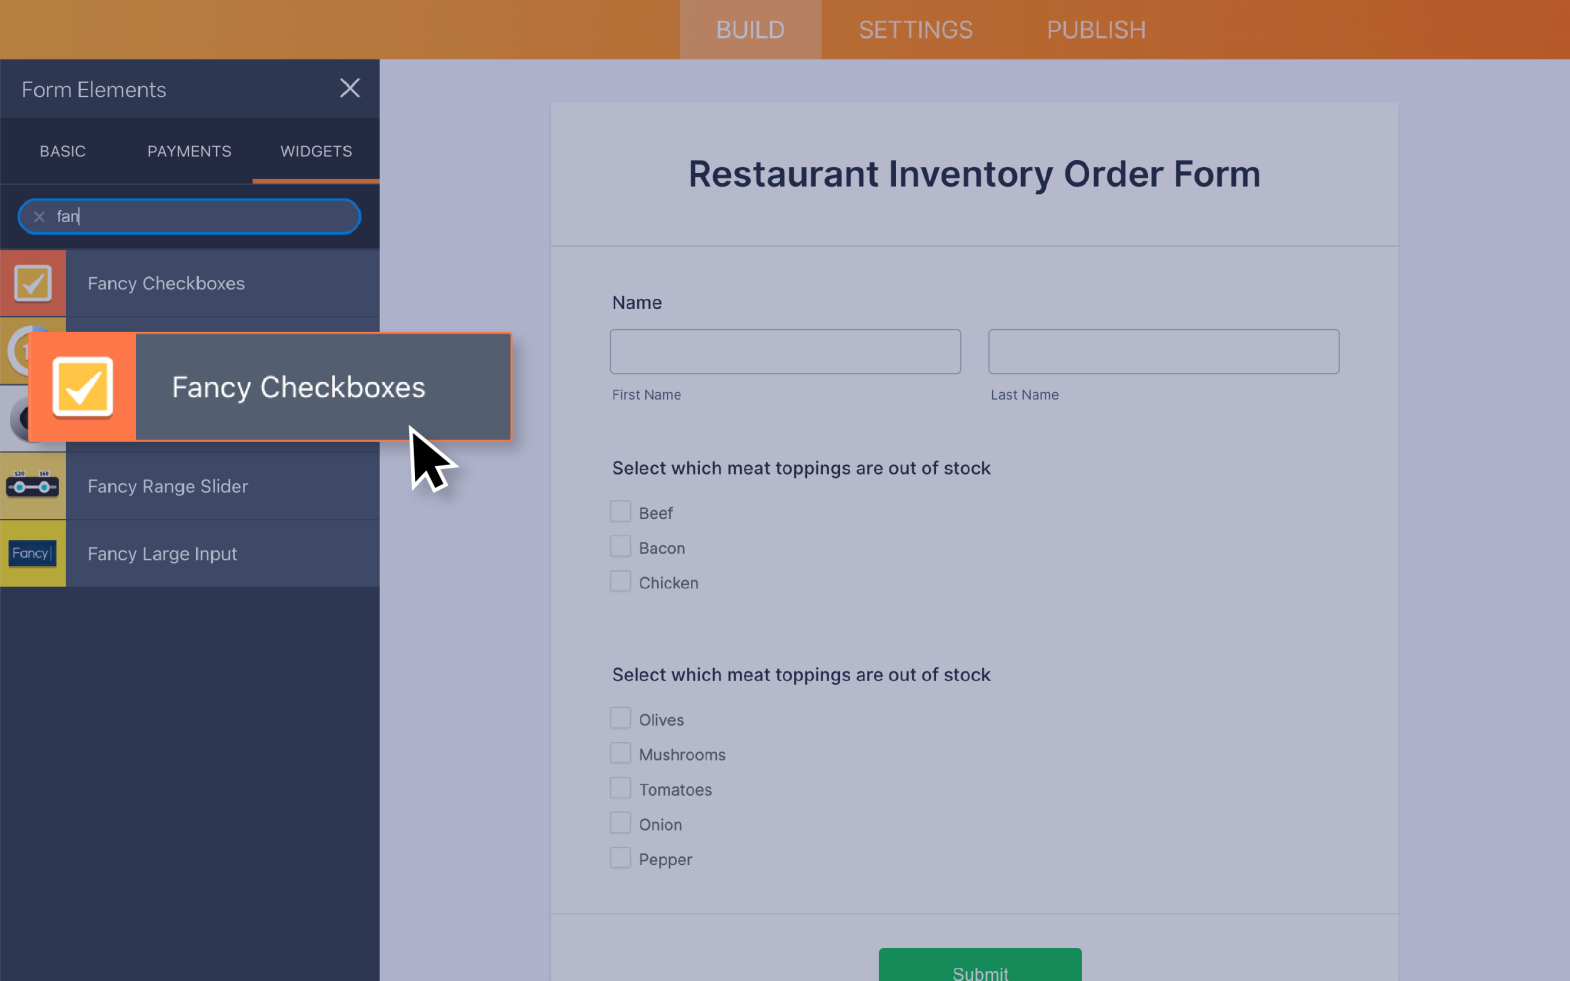Check the Bacon checkbox

point(621,547)
